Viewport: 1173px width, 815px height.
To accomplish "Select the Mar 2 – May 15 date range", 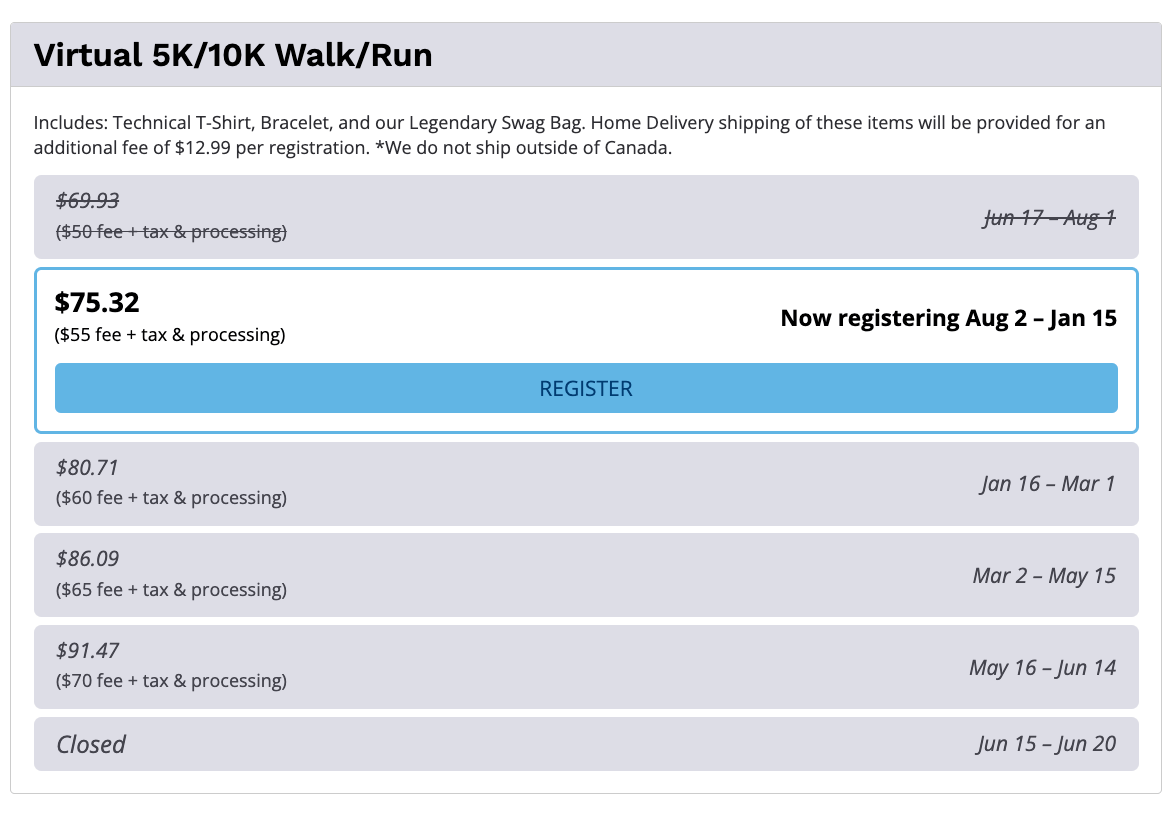I will (x=1044, y=576).
